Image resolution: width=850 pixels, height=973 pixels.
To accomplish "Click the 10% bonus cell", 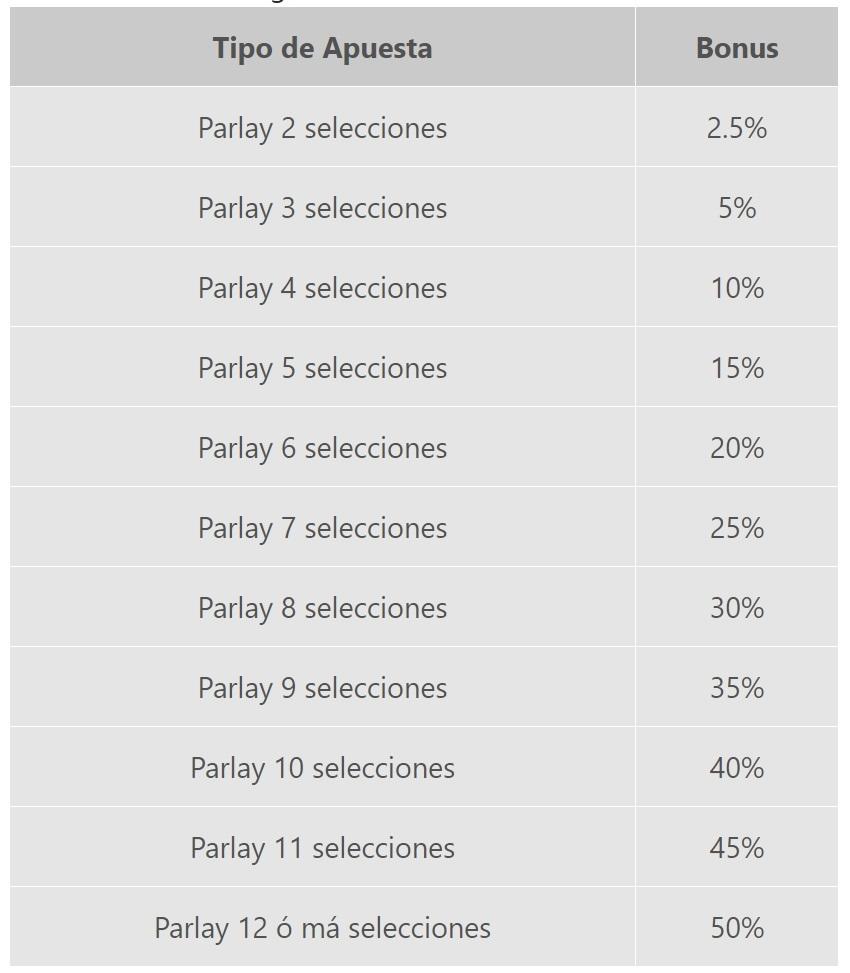I will tap(736, 287).
